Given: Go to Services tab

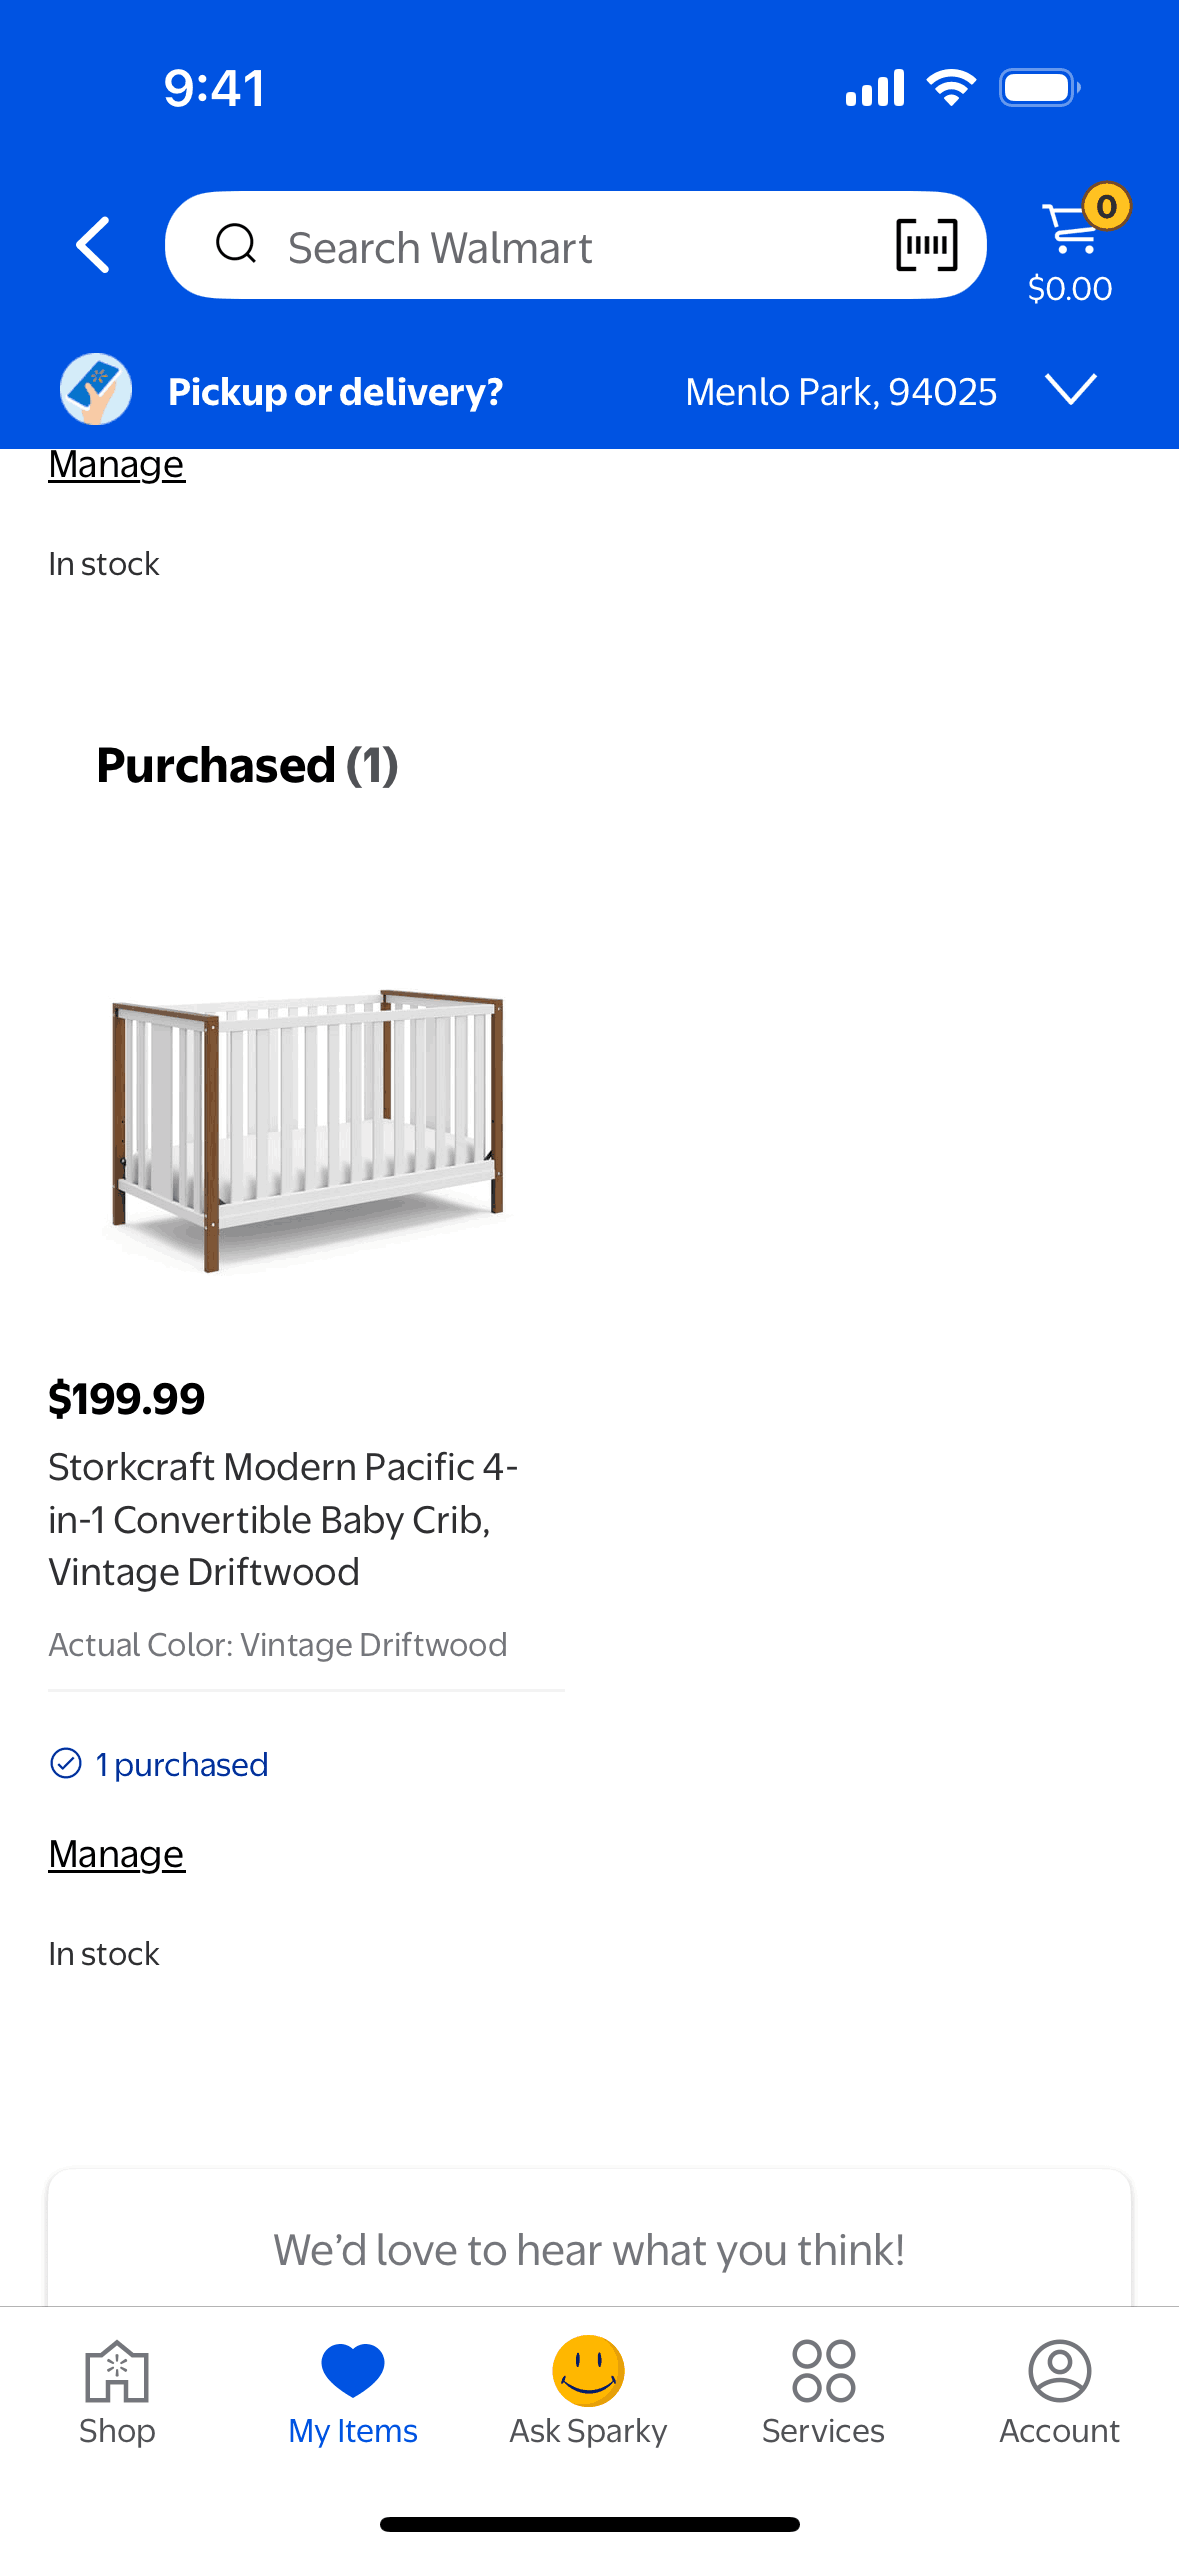Looking at the screenshot, I should tap(823, 2392).
